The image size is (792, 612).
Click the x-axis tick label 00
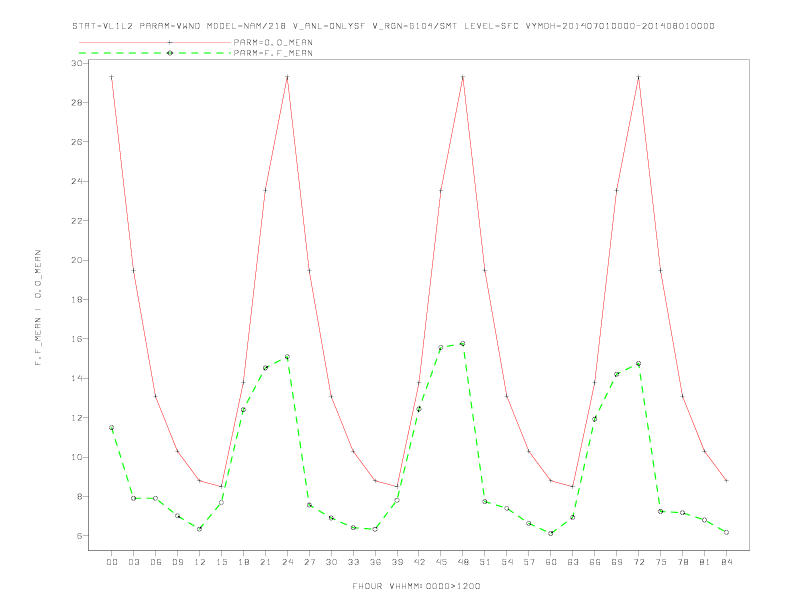[112, 562]
